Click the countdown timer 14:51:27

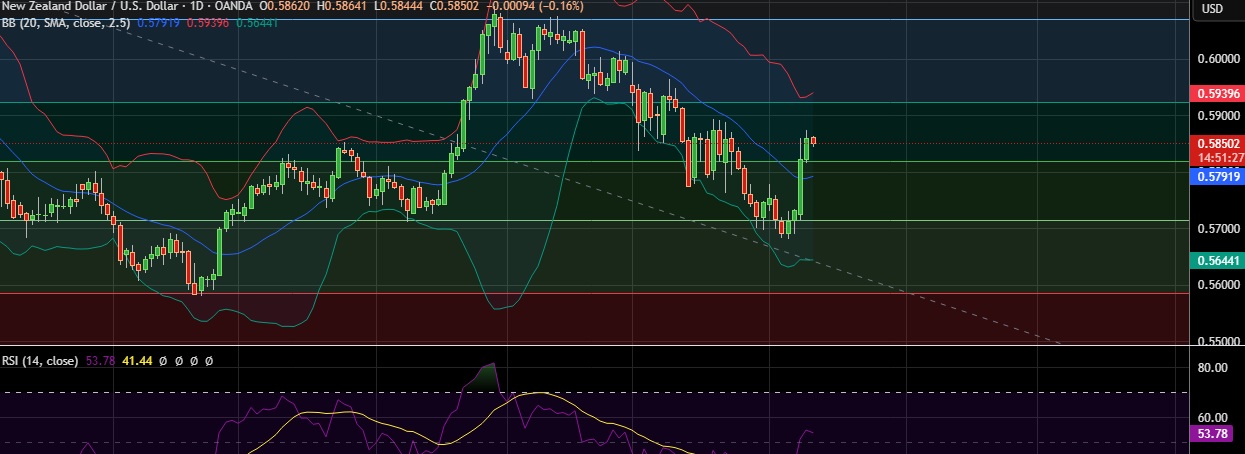(x=1219, y=158)
